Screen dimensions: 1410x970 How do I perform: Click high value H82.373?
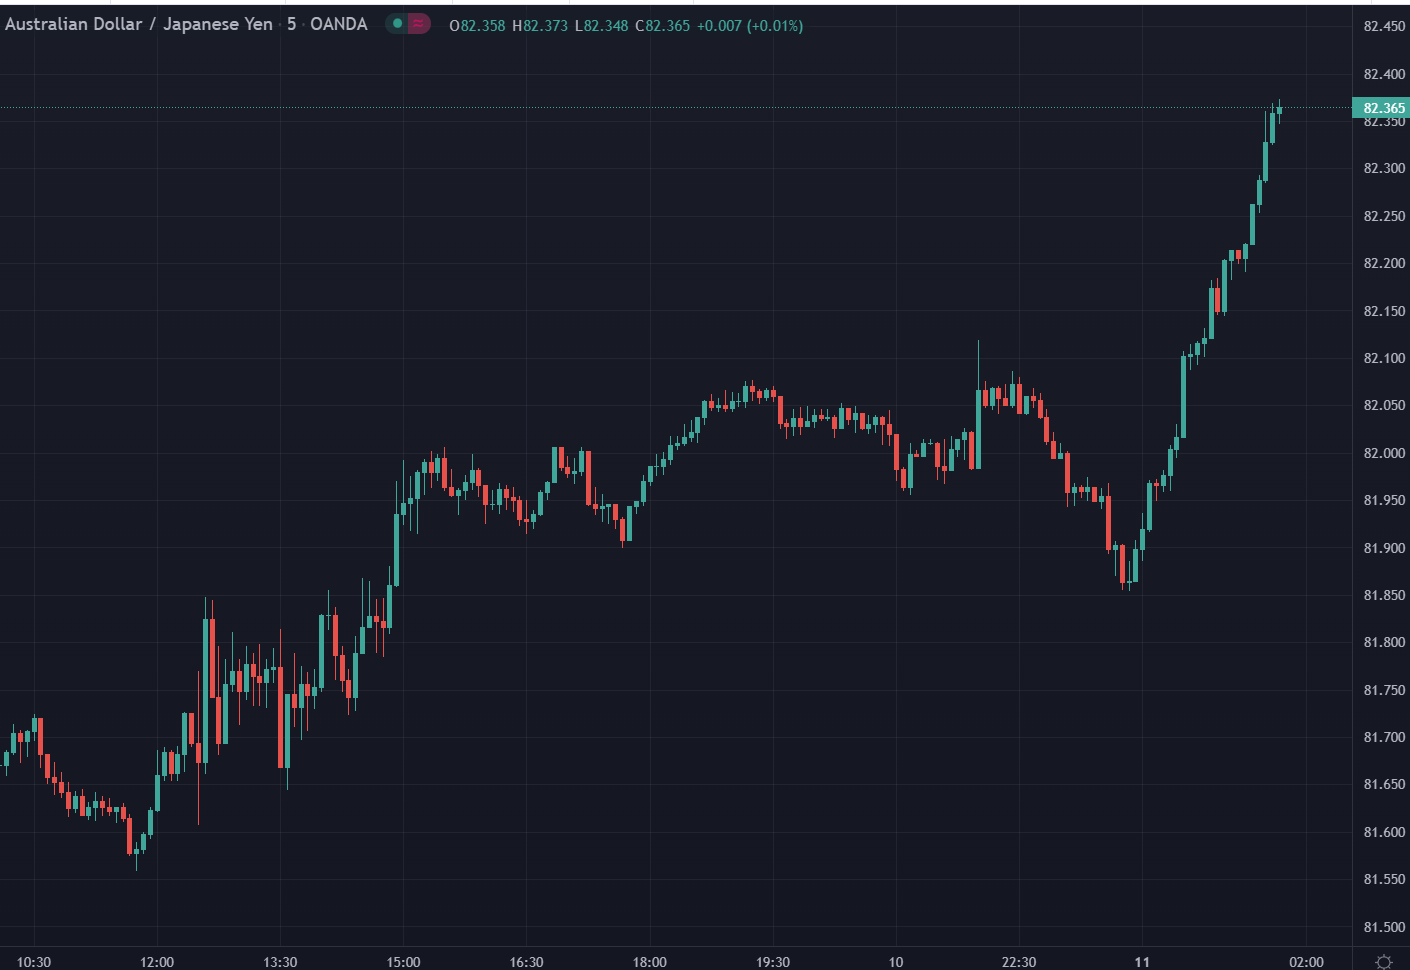click(540, 26)
